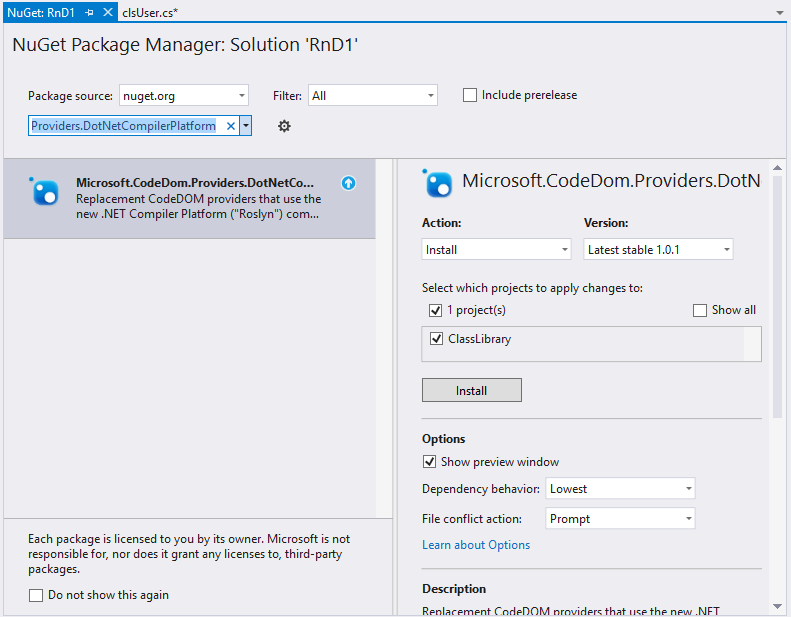Image resolution: width=791 pixels, height=617 pixels.
Task: Enable Include prerelease checkbox
Action: [x=470, y=96]
